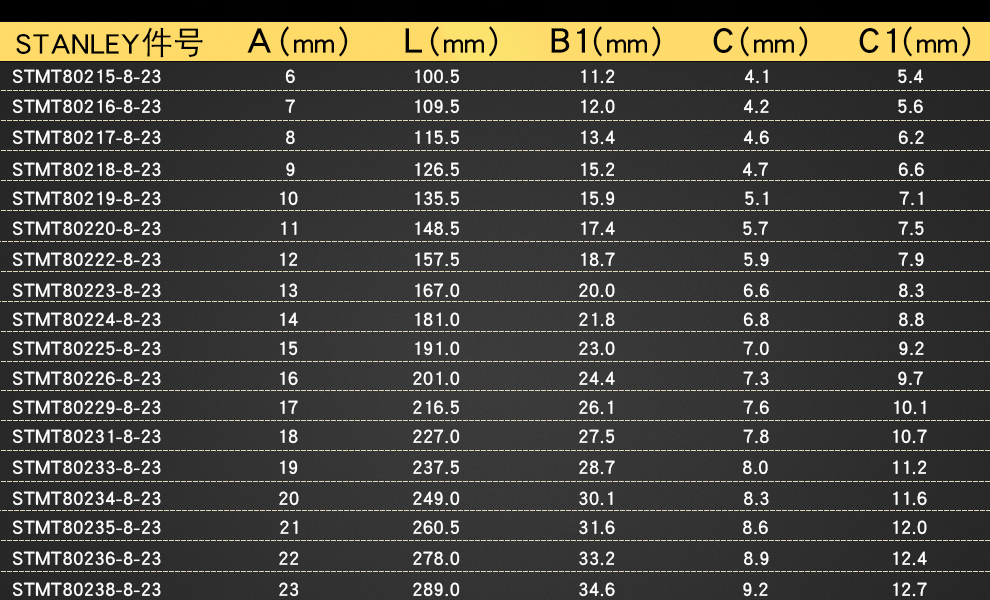Click L value 167.0
The height and width of the screenshot is (600, 990).
(x=436, y=291)
